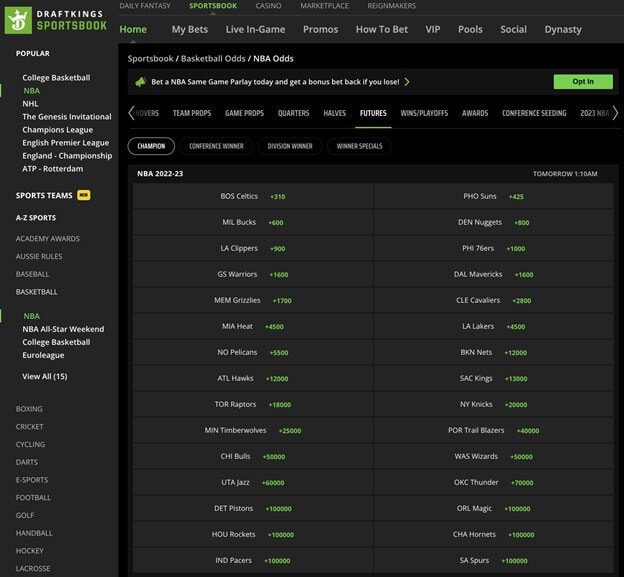This screenshot has width=624, height=577.
Task: Open the VIP menu item
Action: 433,29
